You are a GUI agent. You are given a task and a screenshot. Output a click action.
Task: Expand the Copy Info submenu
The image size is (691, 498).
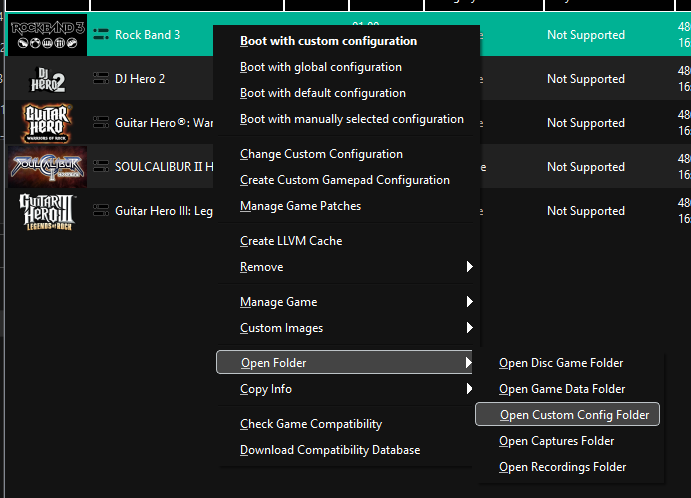pyautogui.click(x=344, y=389)
